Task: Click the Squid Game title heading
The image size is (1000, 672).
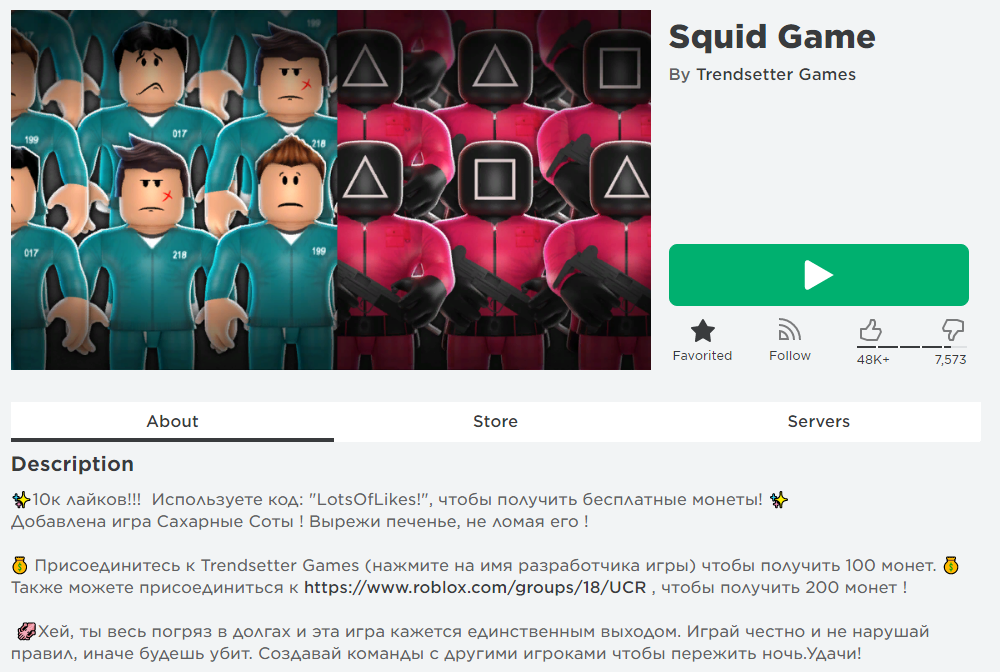Action: [x=772, y=36]
